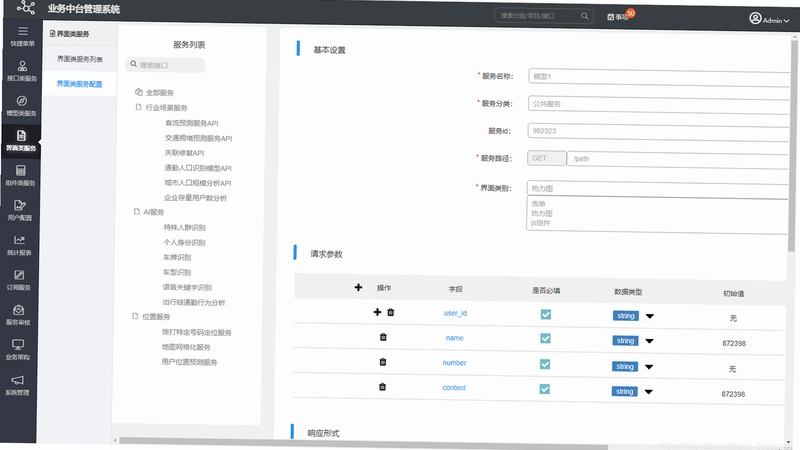This screenshot has height=450, width=800.
Task: Click the user_id field link
Action: [455, 313]
